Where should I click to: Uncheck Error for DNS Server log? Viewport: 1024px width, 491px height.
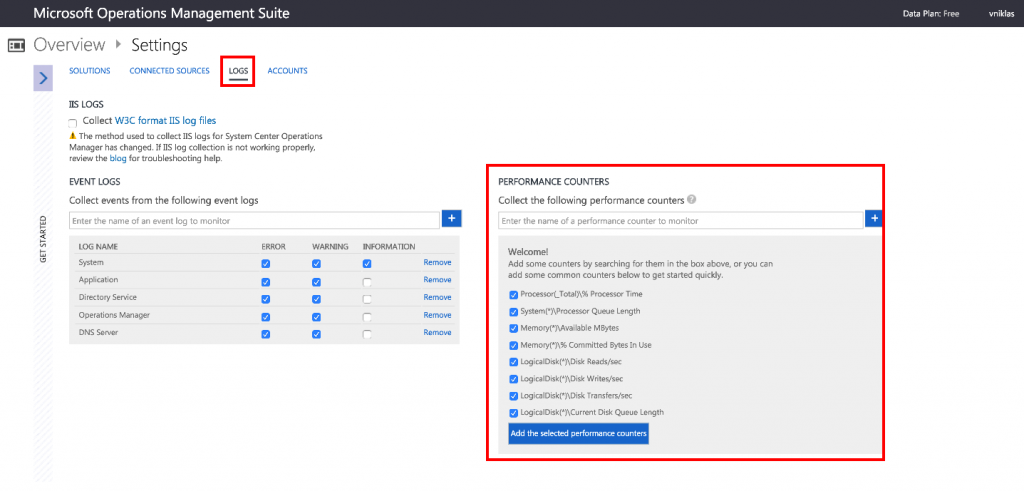[x=266, y=334]
